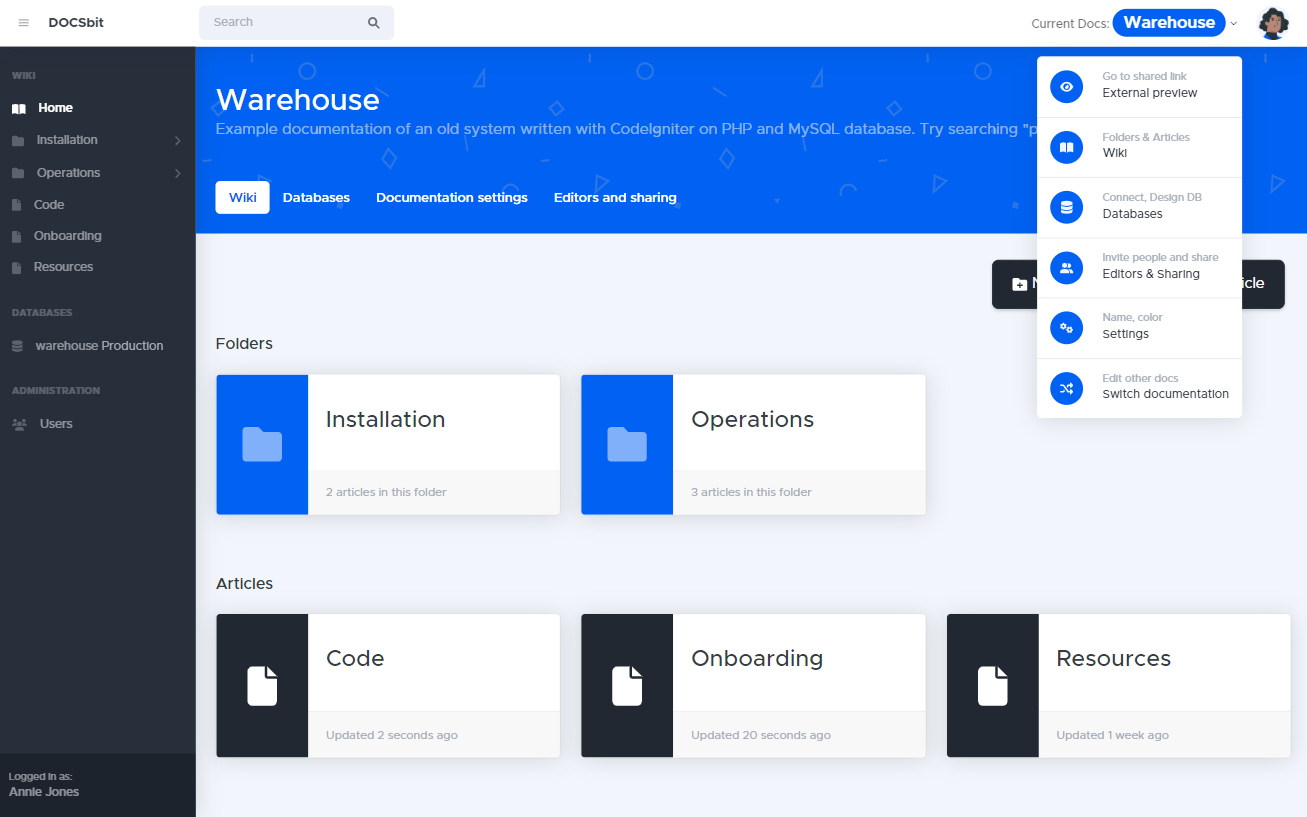Click the Editors & Sharing people icon
Image resolution: width=1307 pixels, height=817 pixels.
[1066, 267]
